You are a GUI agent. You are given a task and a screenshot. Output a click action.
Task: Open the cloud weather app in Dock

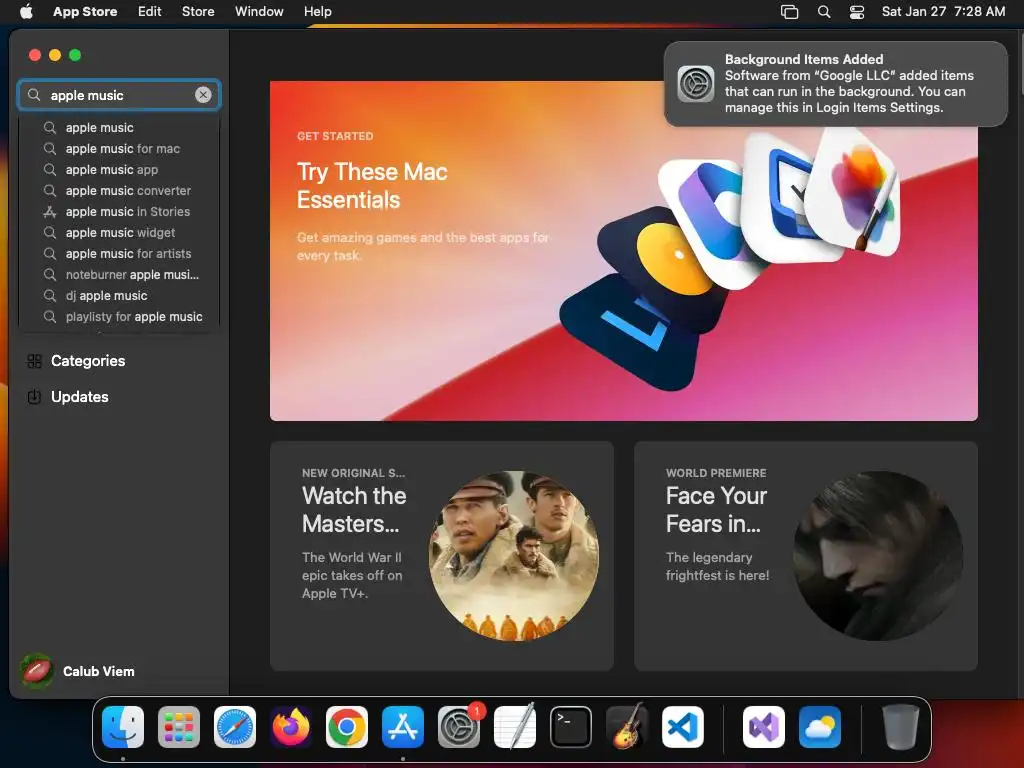(x=820, y=727)
